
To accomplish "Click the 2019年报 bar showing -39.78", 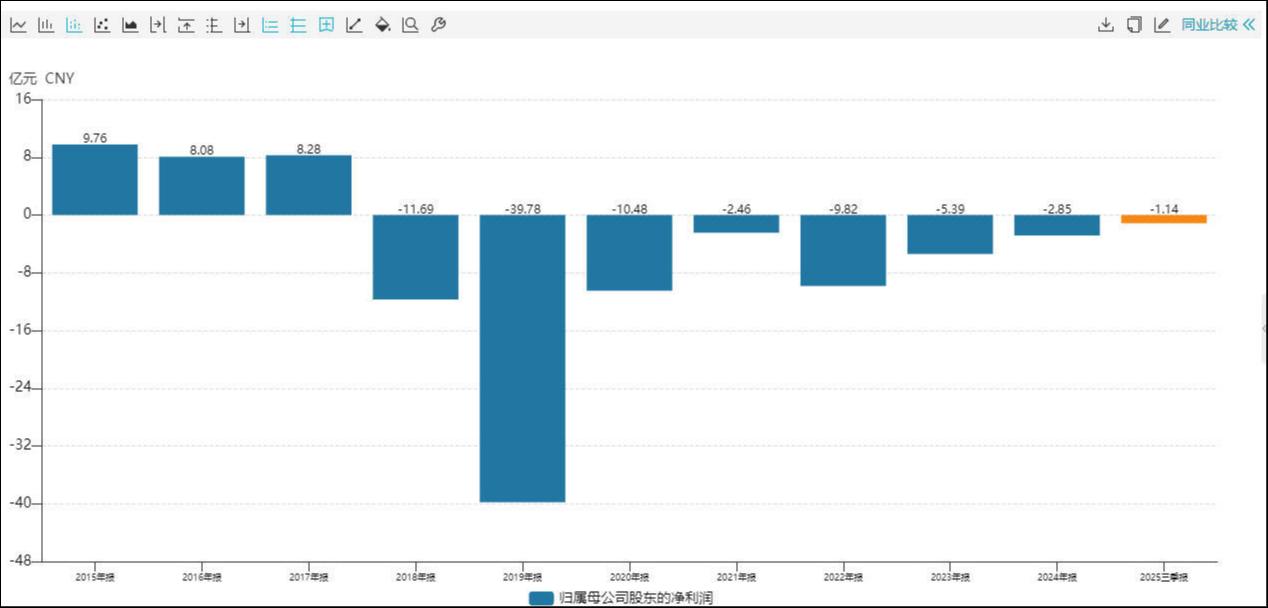I will [x=522, y=358].
